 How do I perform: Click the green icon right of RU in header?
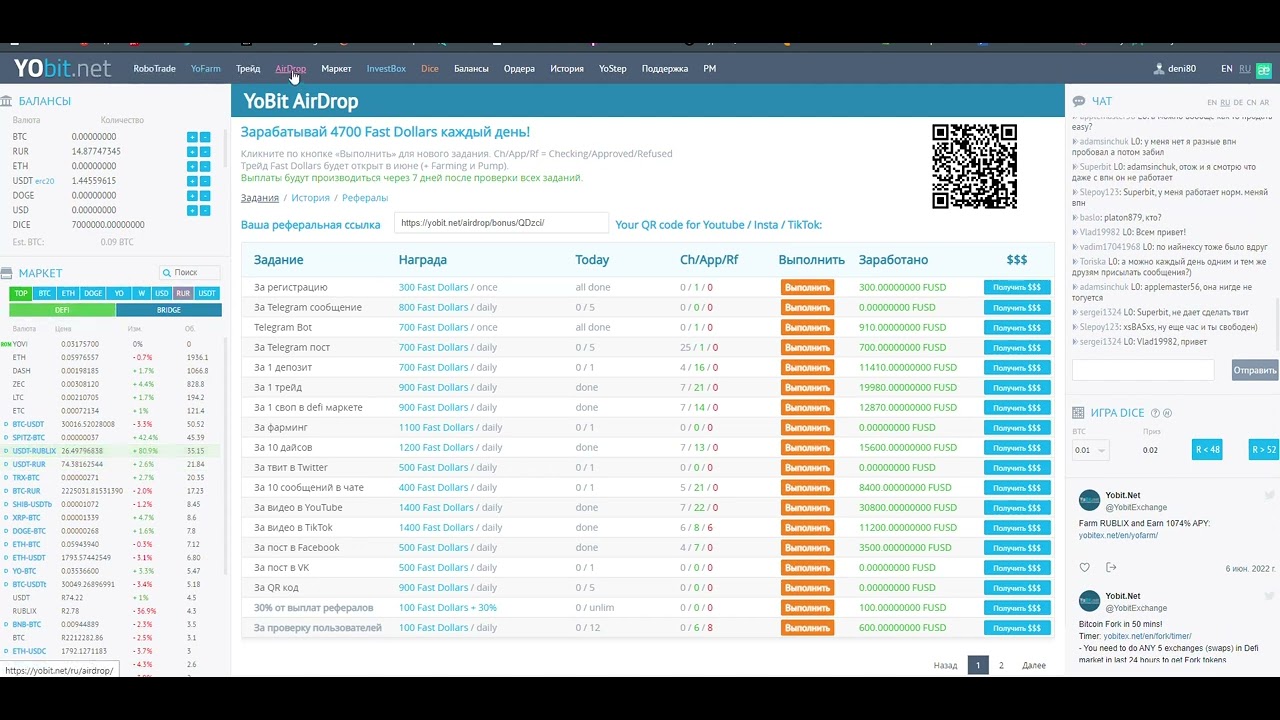tap(1264, 70)
